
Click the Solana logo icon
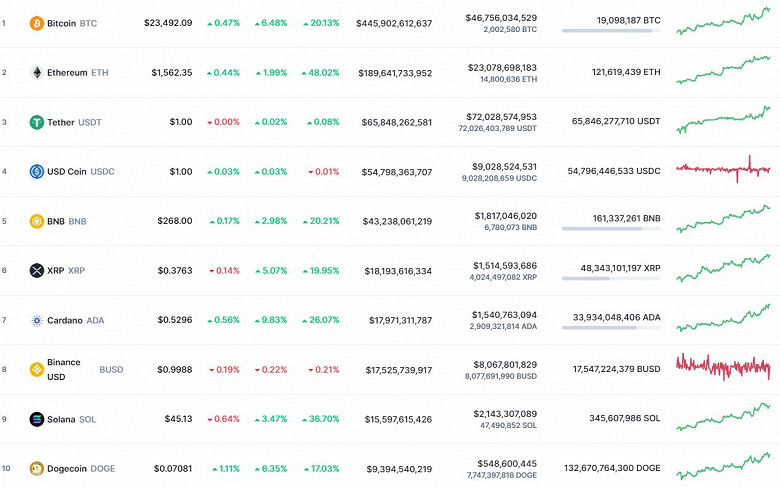click(x=37, y=419)
